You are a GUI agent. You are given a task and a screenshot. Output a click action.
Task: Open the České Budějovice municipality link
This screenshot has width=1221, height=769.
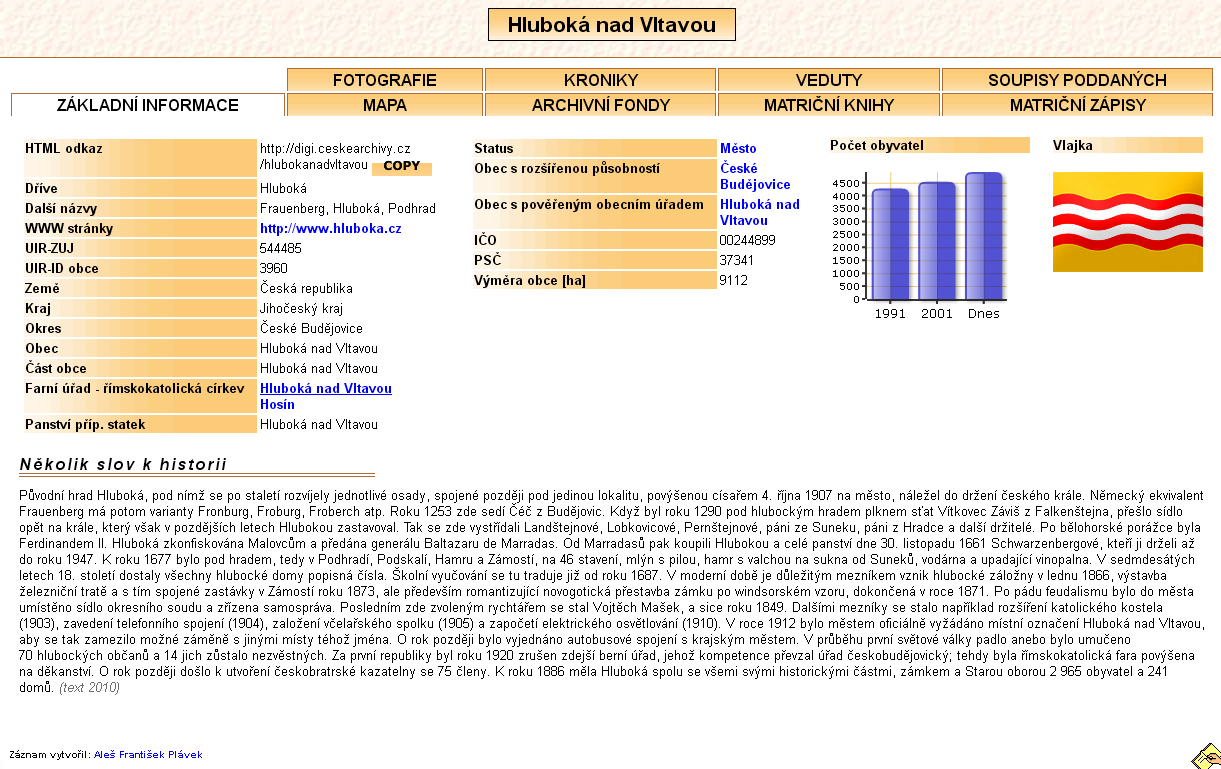(x=755, y=177)
